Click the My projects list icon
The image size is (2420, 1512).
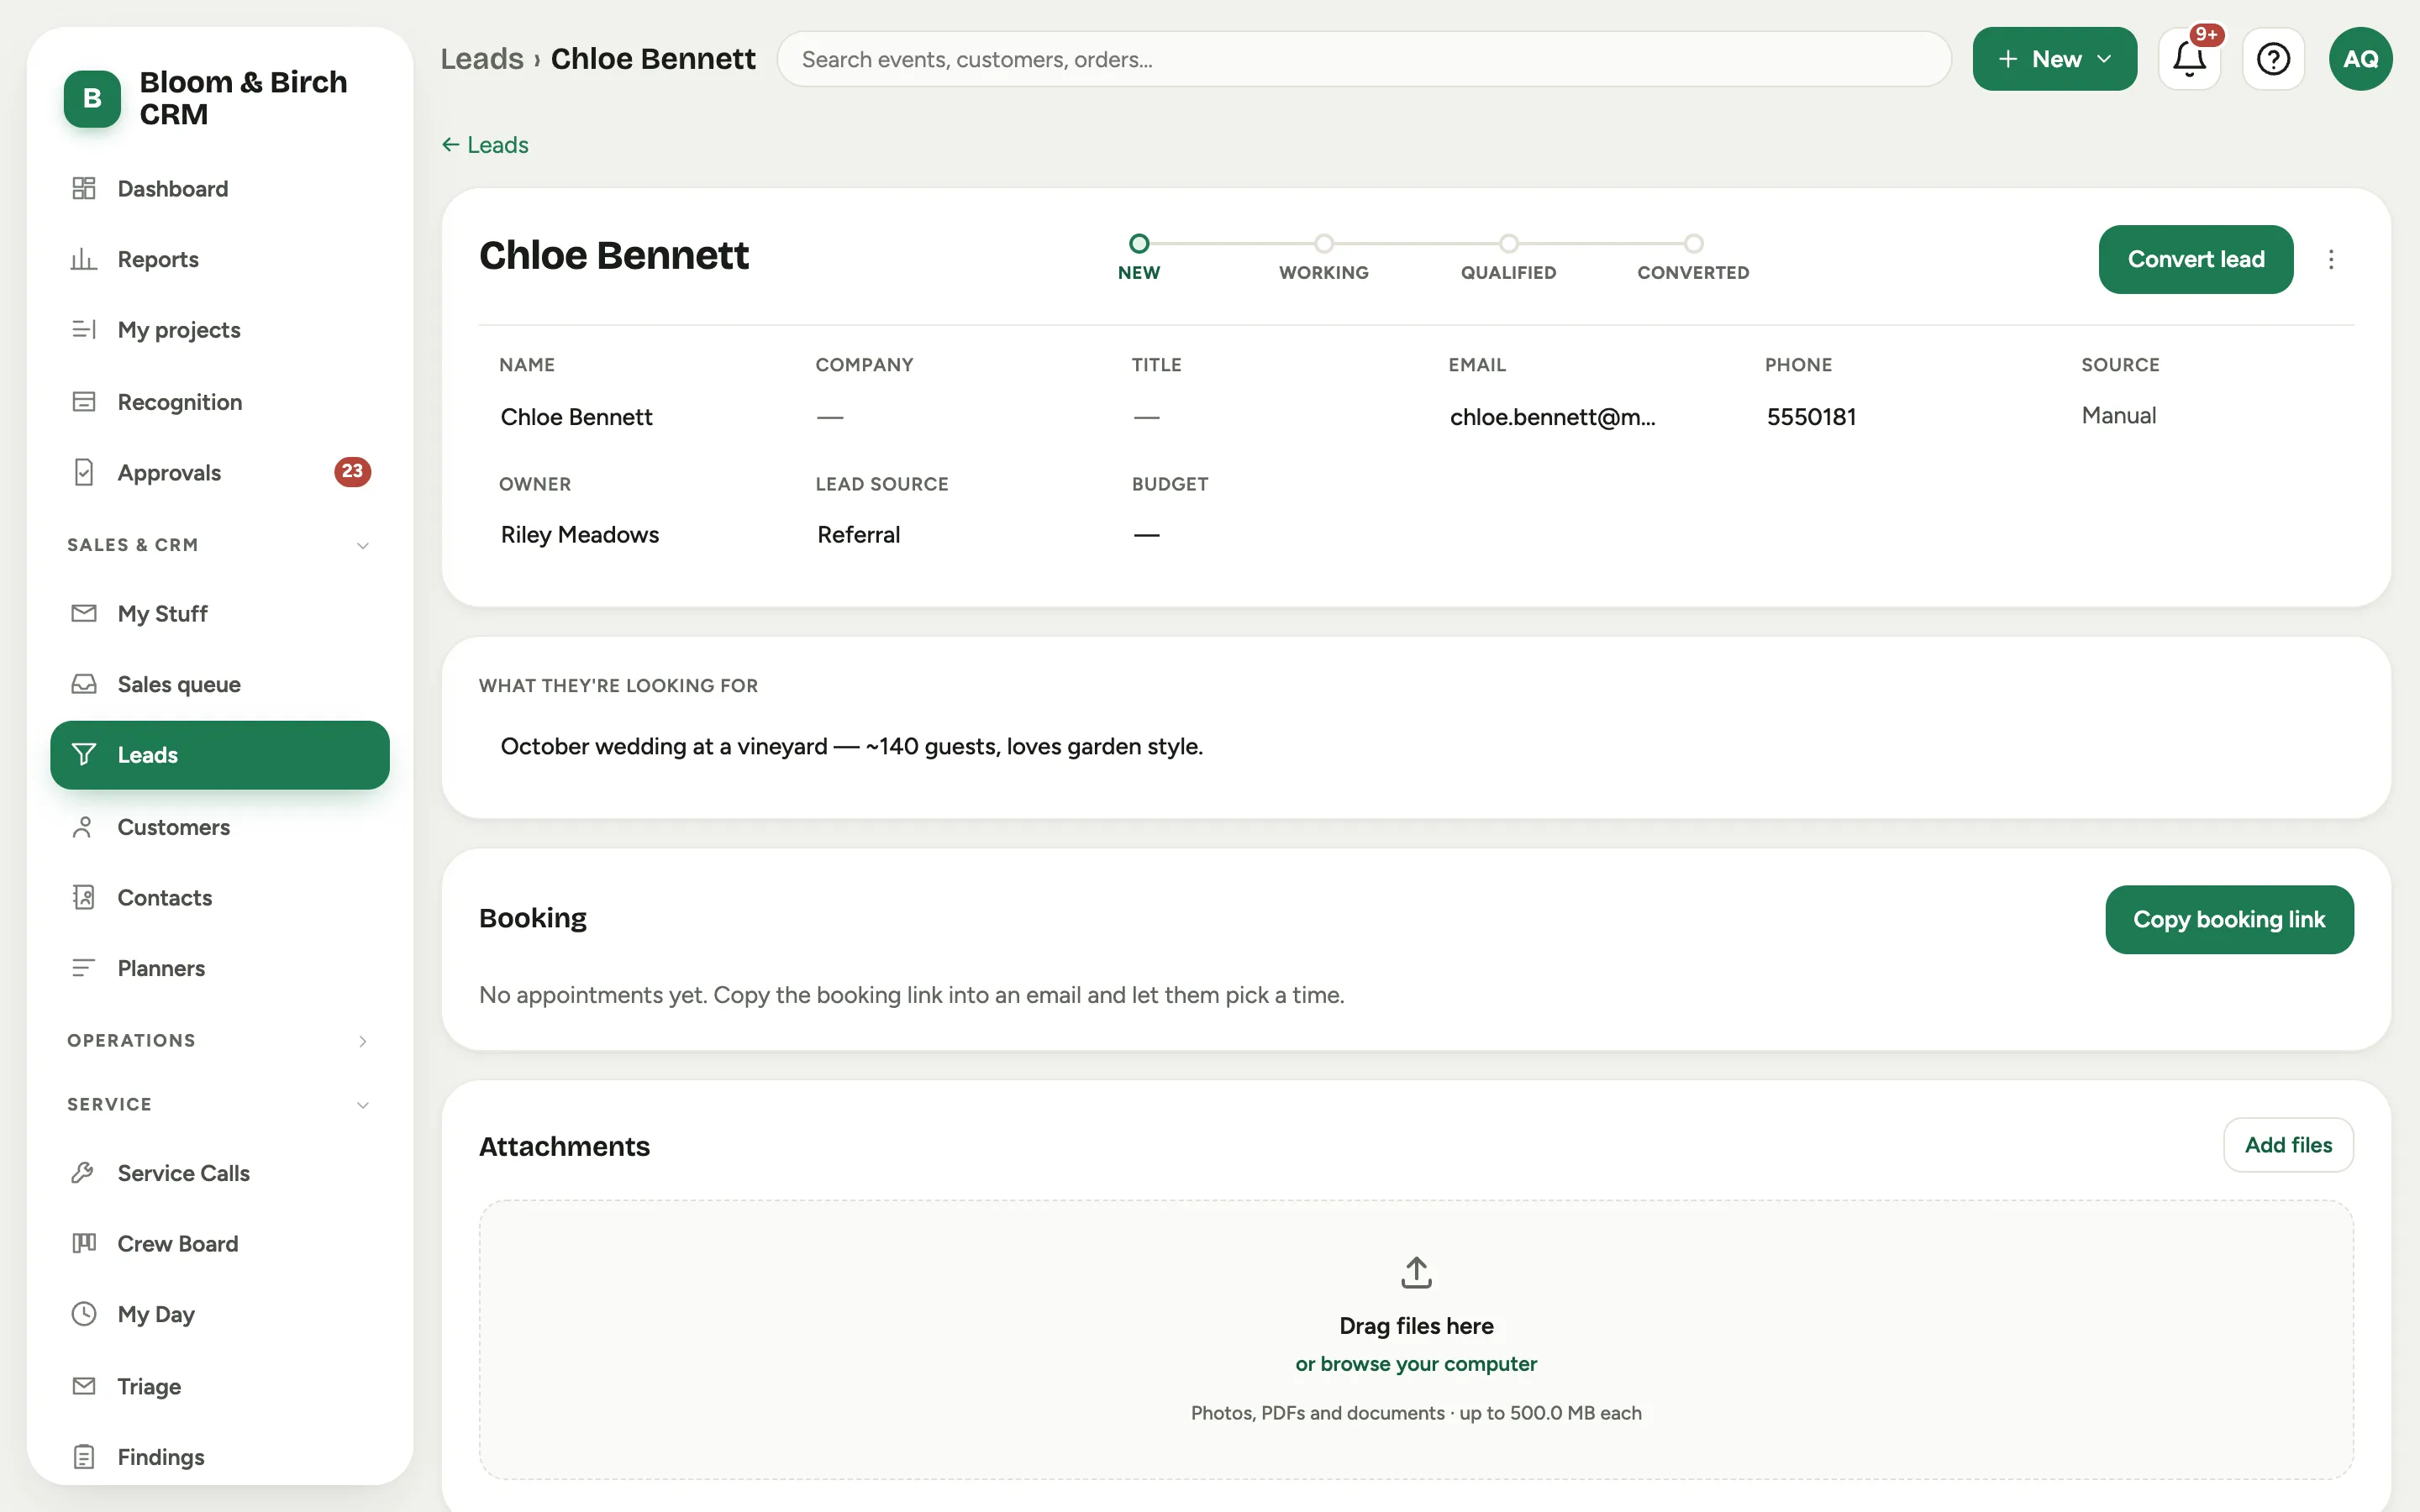point(84,329)
